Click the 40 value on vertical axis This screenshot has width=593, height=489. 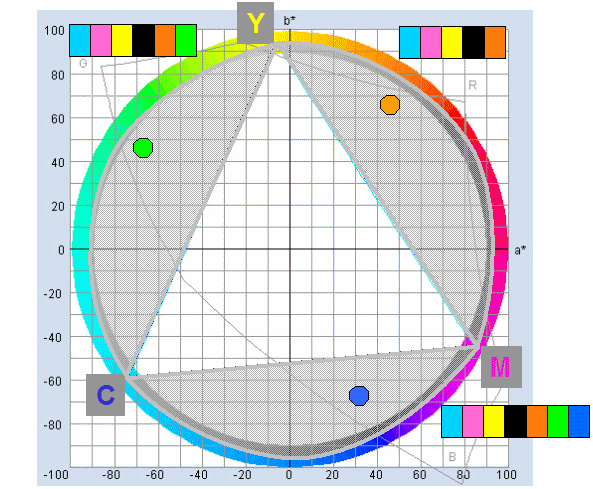click(57, 163)
